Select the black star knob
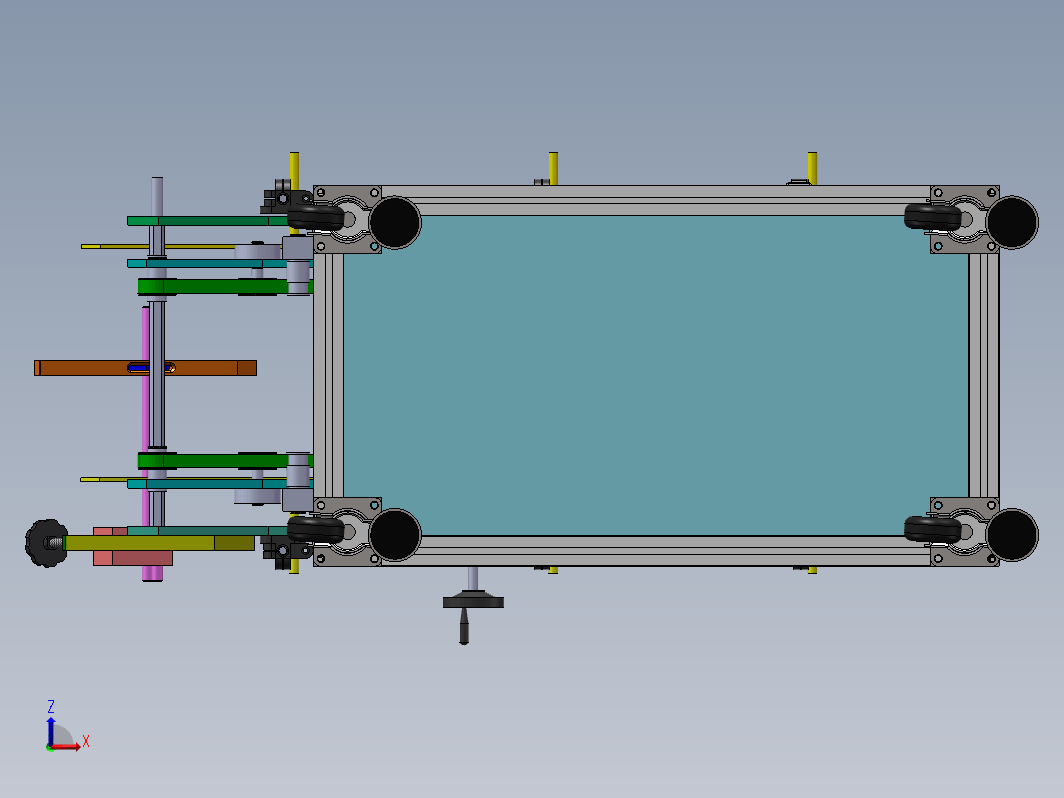 click(45, 543)
